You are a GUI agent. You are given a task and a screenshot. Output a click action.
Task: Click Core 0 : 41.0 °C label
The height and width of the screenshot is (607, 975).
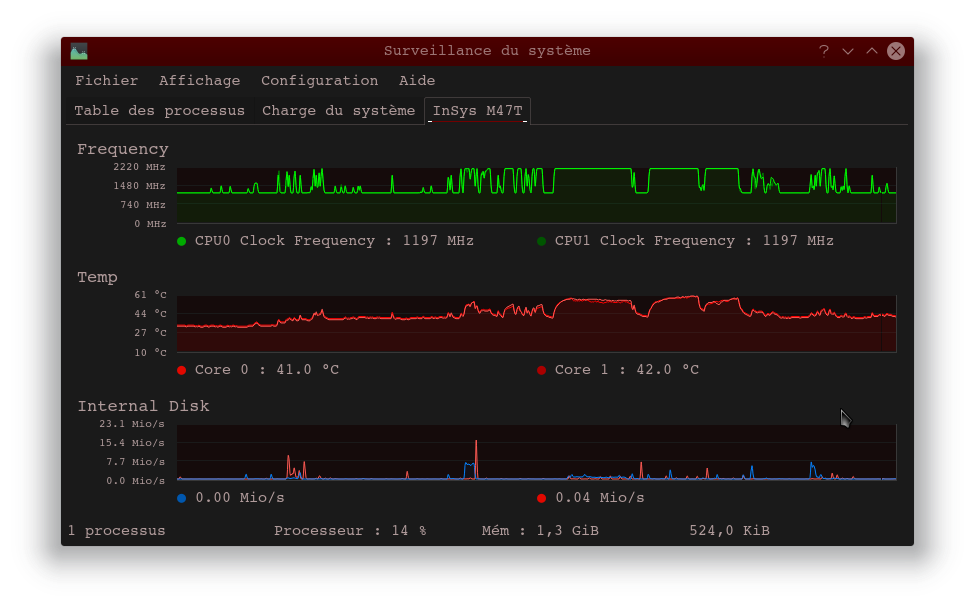pos(267,370)
